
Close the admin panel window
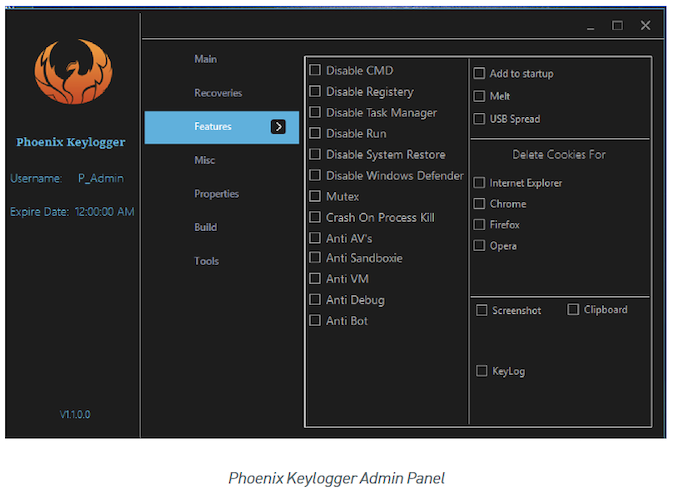coord(645,26)
